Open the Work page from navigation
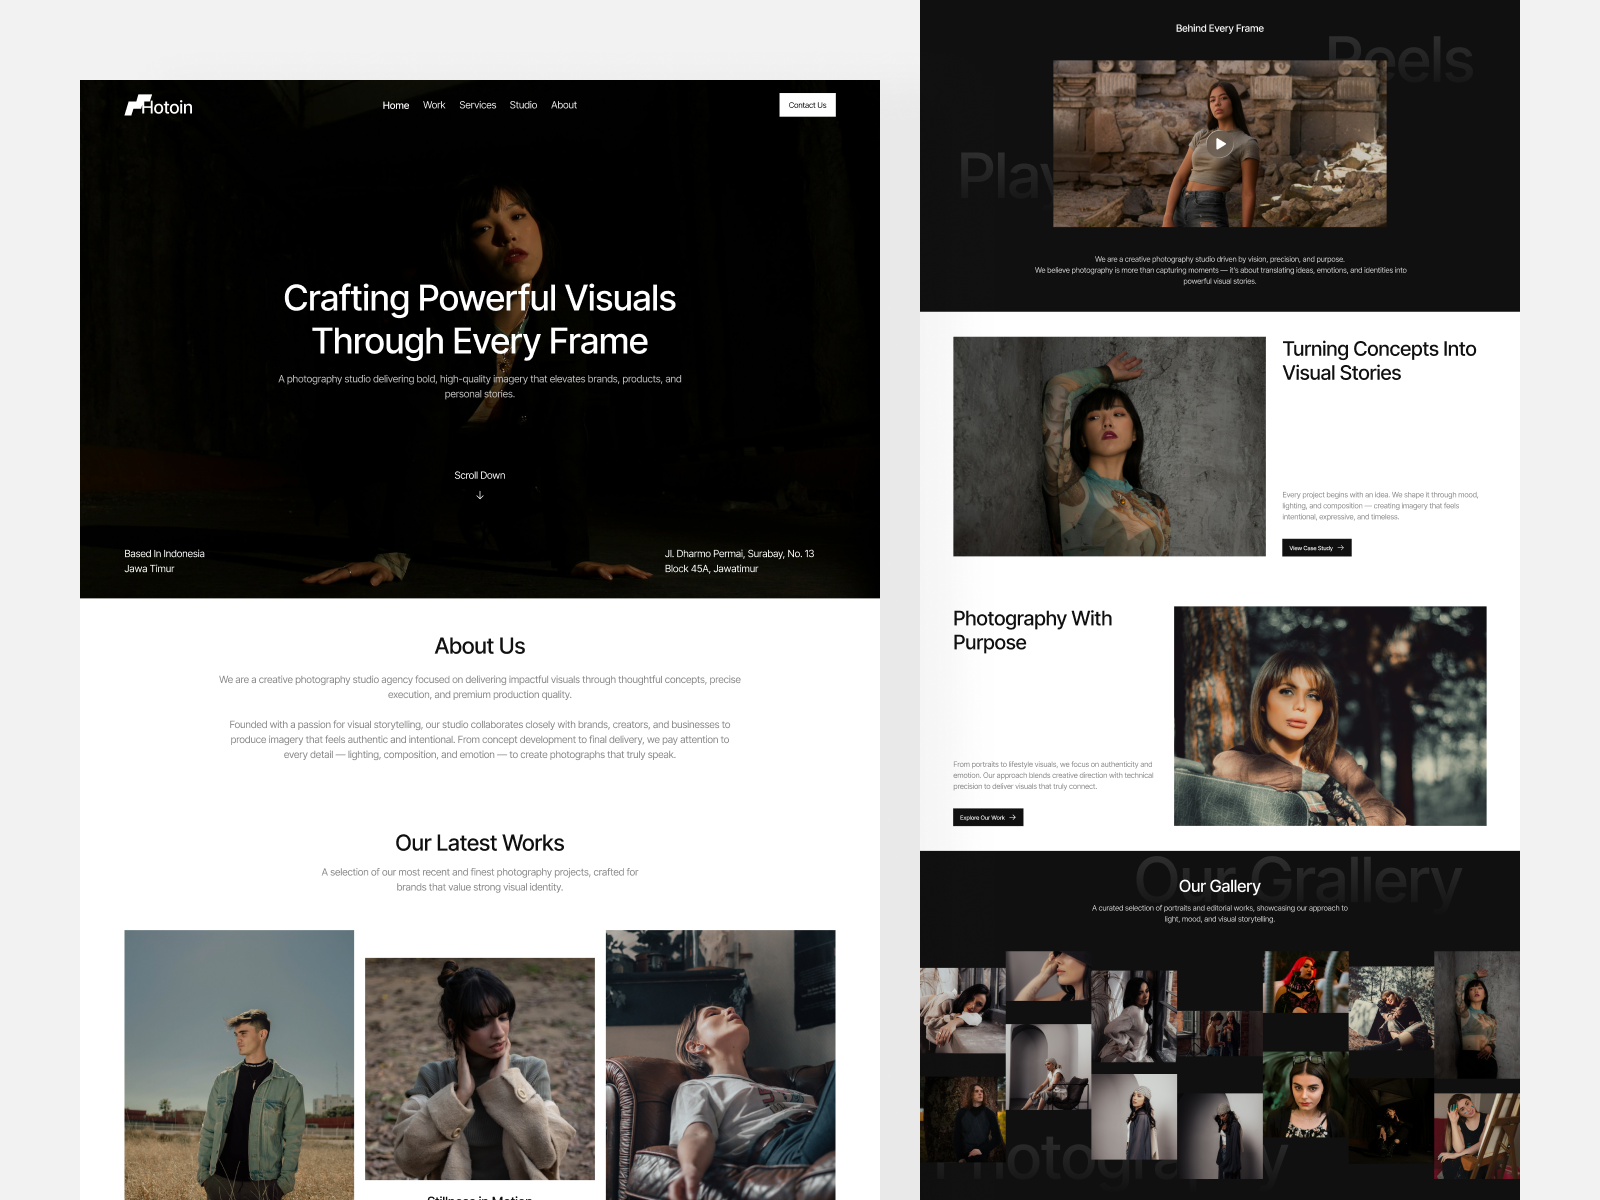The image size is (1600, 1200). (433, 105)
